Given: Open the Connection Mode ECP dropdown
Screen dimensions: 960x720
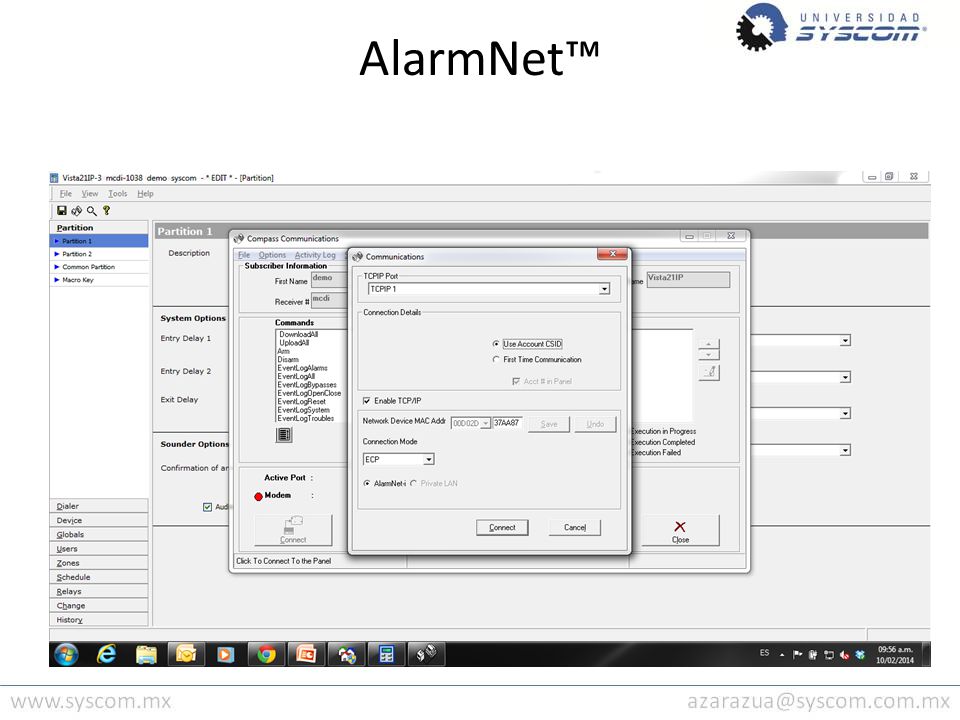Looking at the screenshot, I should click(x=429, y=459).
